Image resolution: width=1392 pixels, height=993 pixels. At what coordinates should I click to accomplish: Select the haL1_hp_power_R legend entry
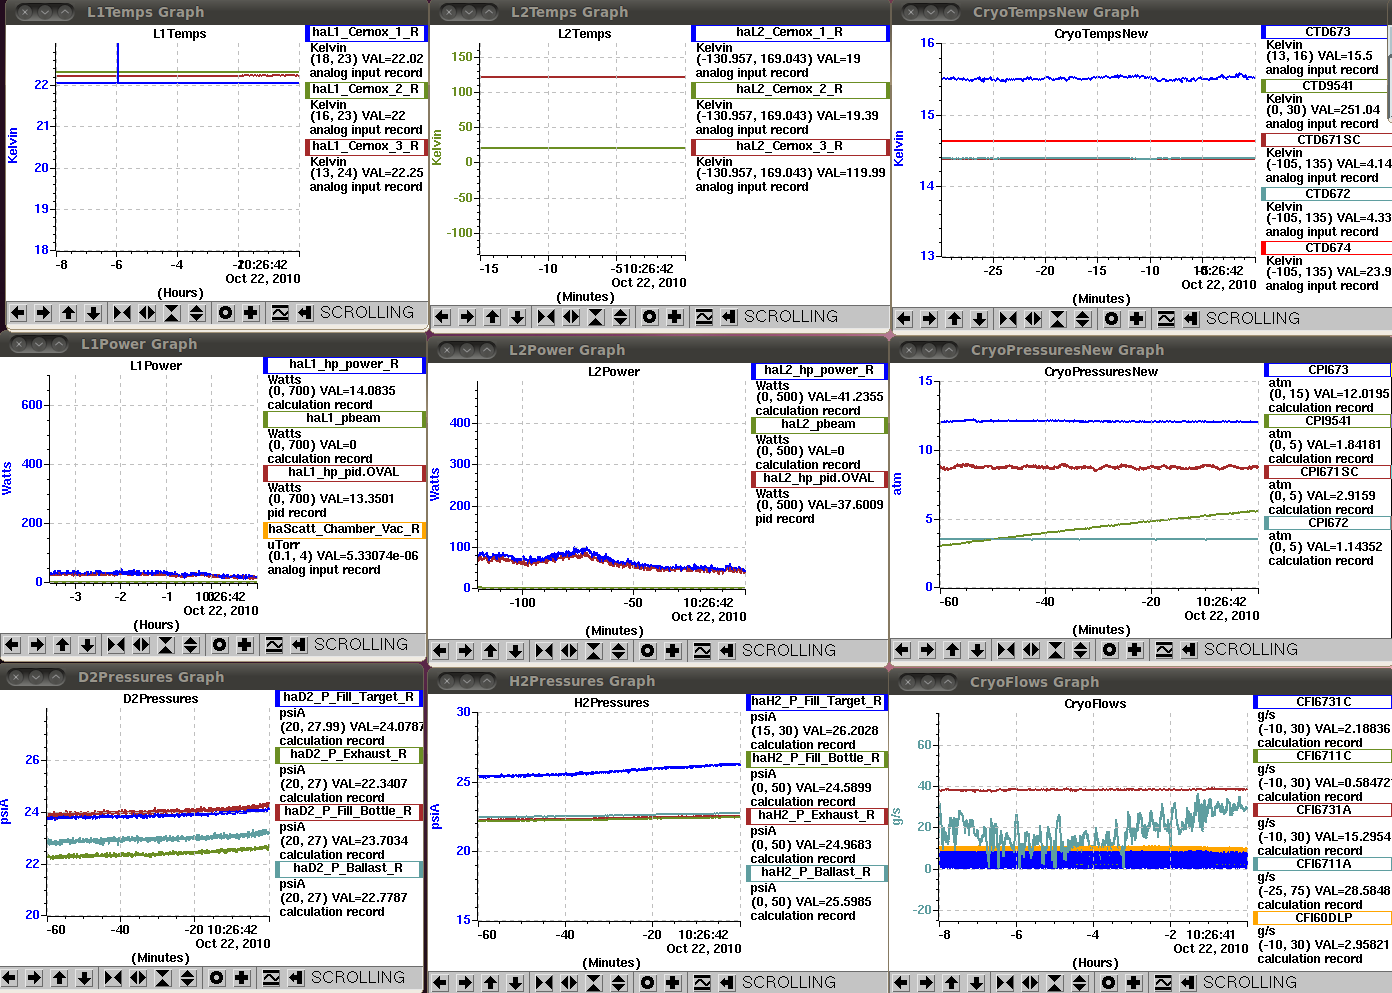click(x=345, y=365)
